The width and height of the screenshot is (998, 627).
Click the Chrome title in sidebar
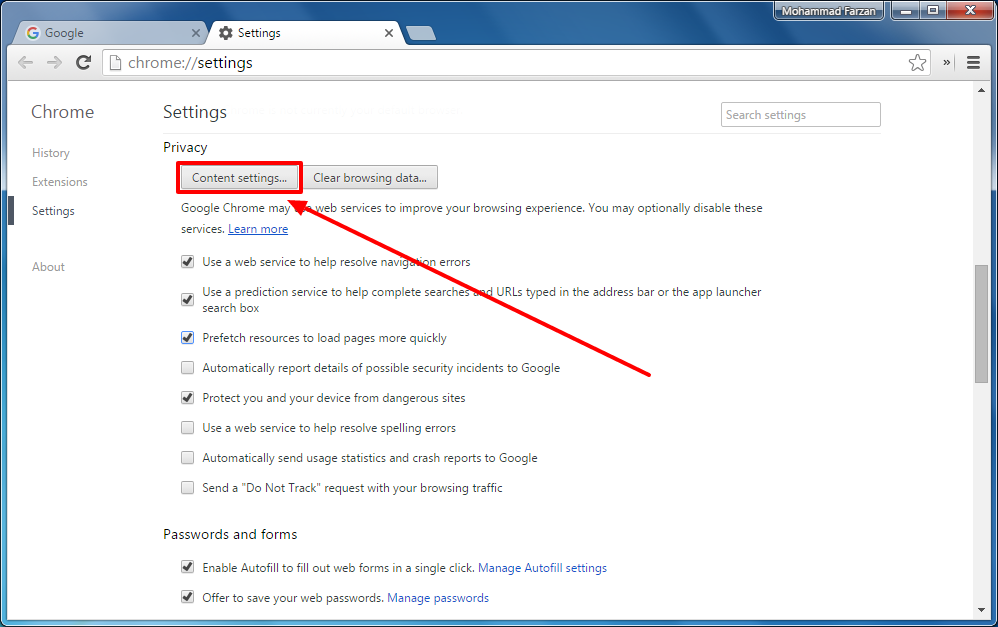click(62, 112)
